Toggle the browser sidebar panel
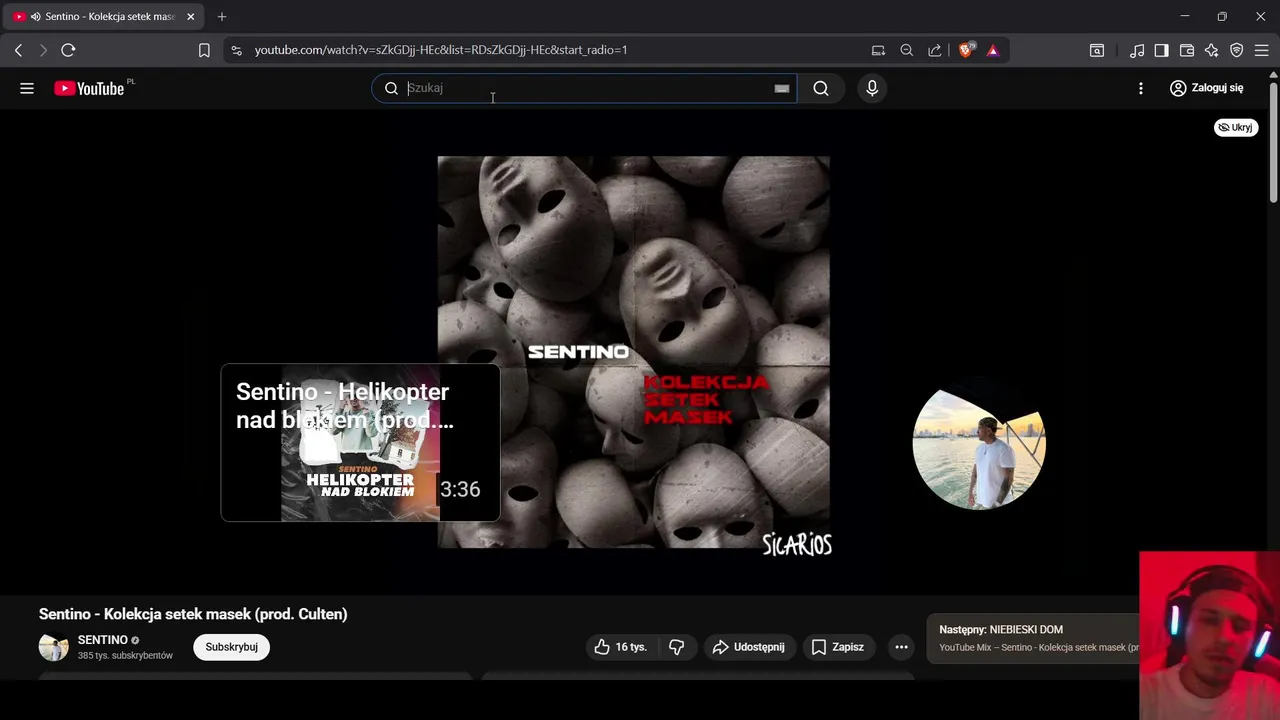Image resolution: width=1280 pixels, height=720 pixels. (1161, 50)
